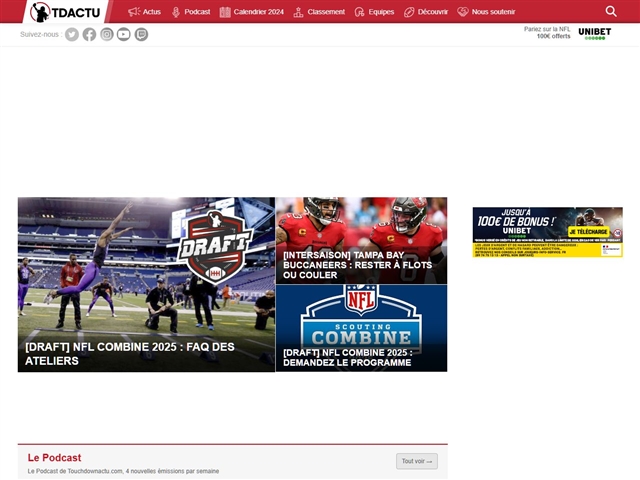
Task: Open the Instagram social icon
Action: point(107,35)
